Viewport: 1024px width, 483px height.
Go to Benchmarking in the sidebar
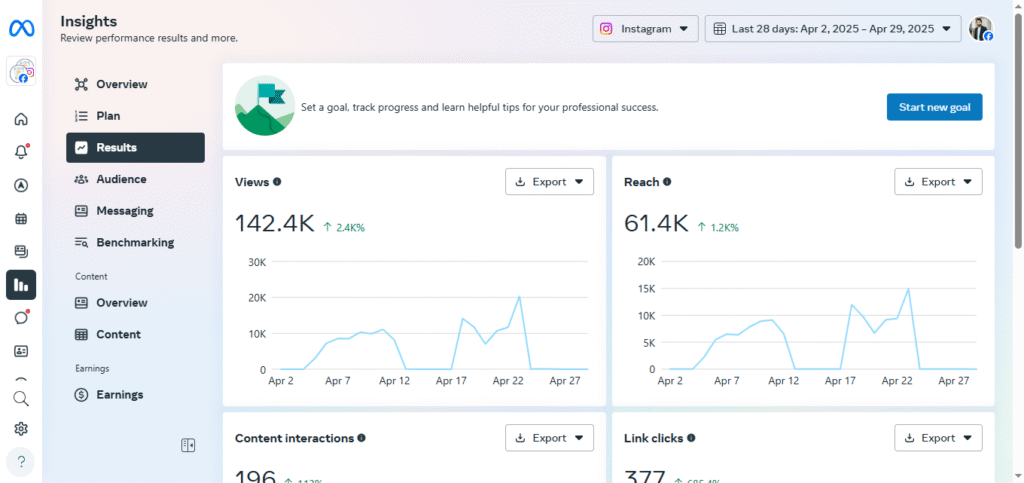(x=134, y=242)
